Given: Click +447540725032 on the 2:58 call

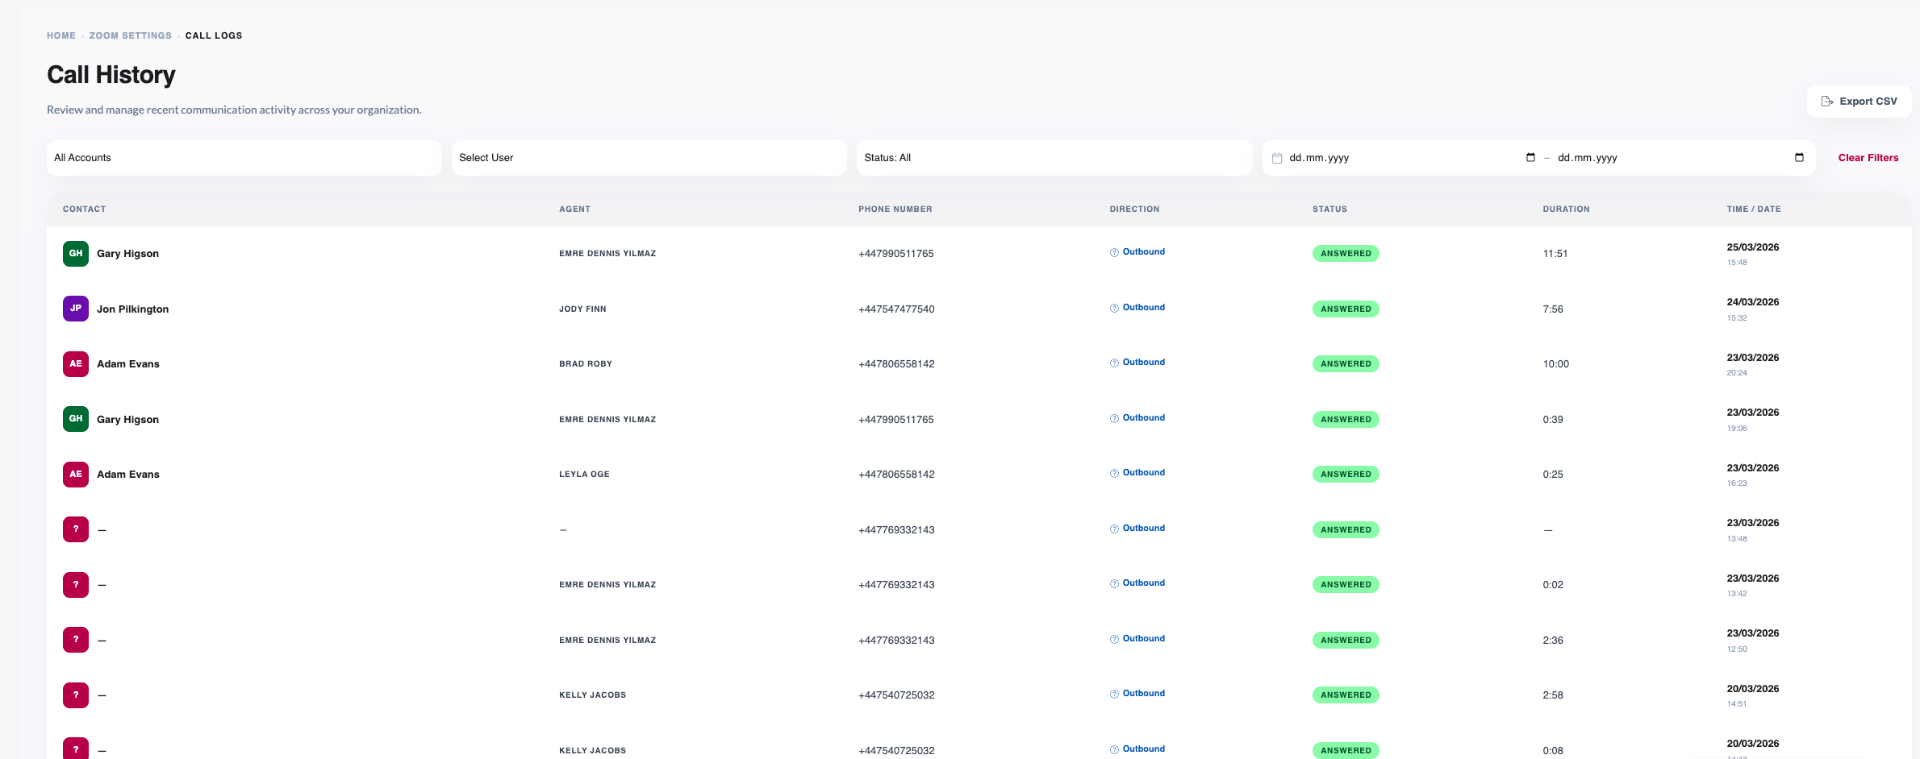Looking at the screenshot, I should (896, 695).
